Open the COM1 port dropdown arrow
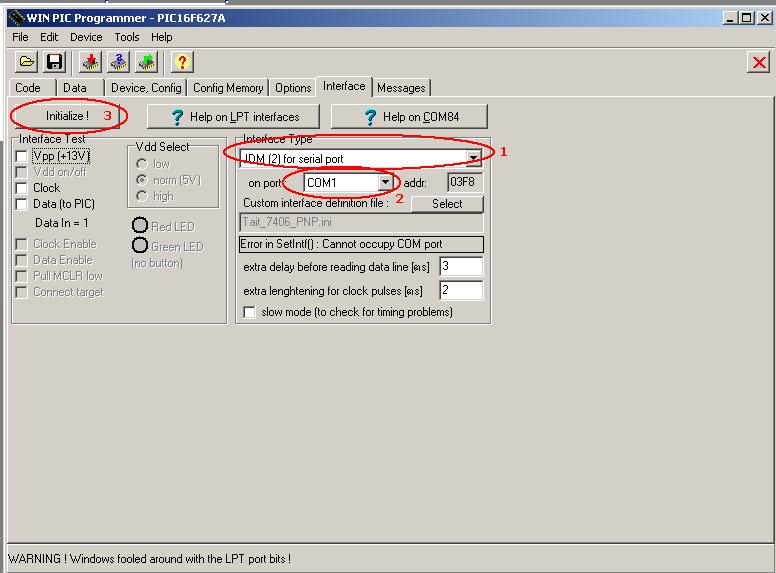Viewport: 776px width, 573px height. (x=385, y=183)
